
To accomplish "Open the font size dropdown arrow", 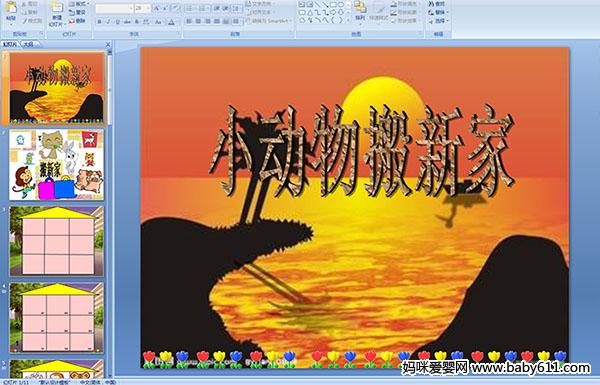I will pos(148,8).
